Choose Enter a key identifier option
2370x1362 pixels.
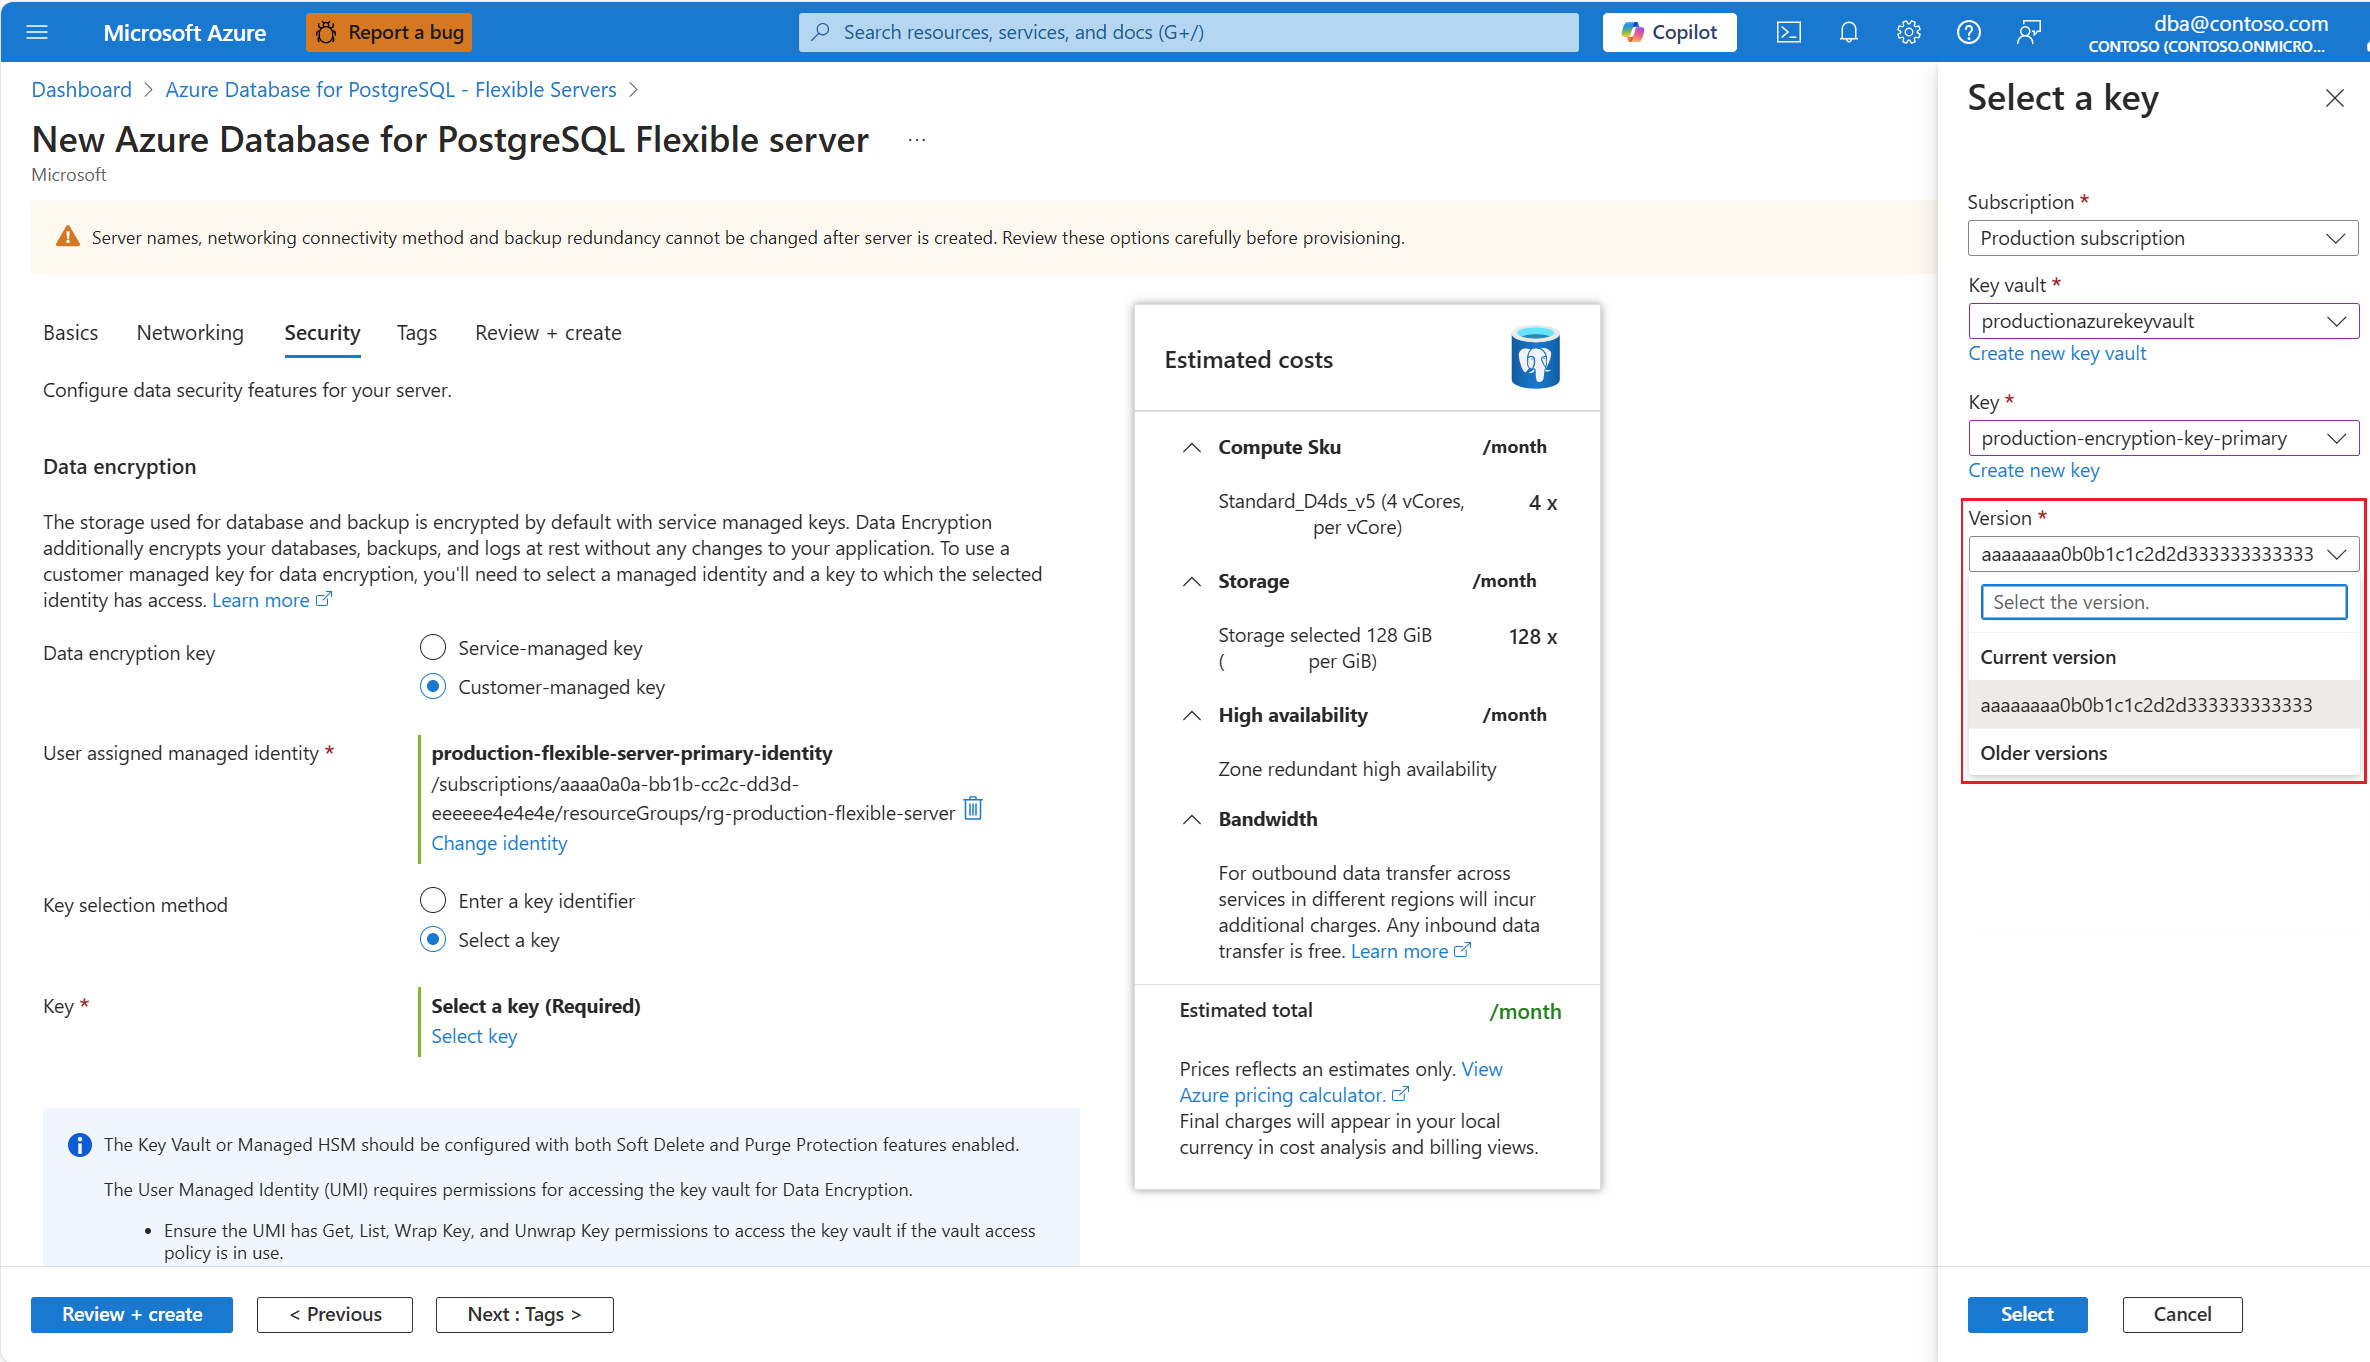pyautogui.click(x=433, y=901)
